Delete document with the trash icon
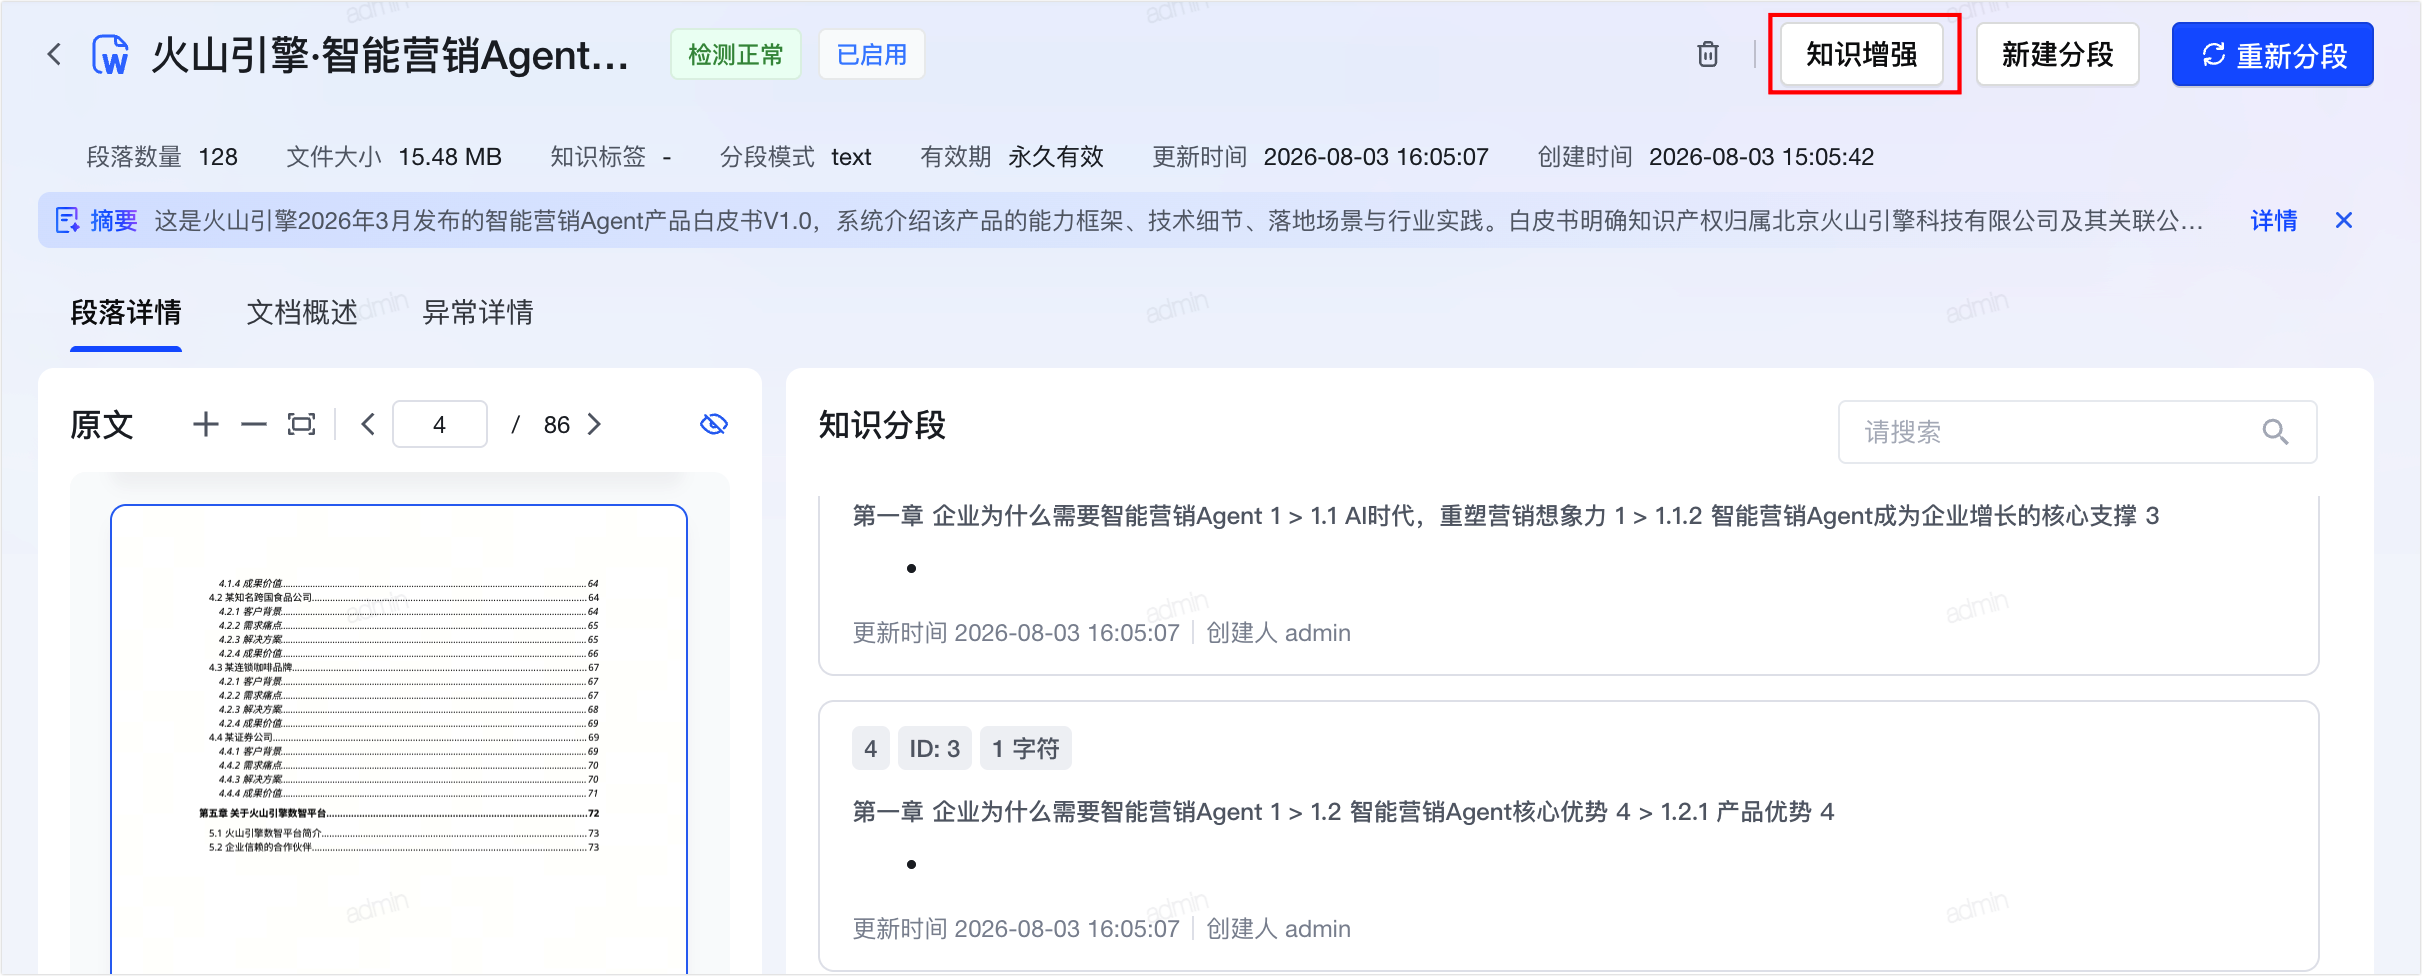This screenshot has width=2422, height=976. [x=1708, y=54]
